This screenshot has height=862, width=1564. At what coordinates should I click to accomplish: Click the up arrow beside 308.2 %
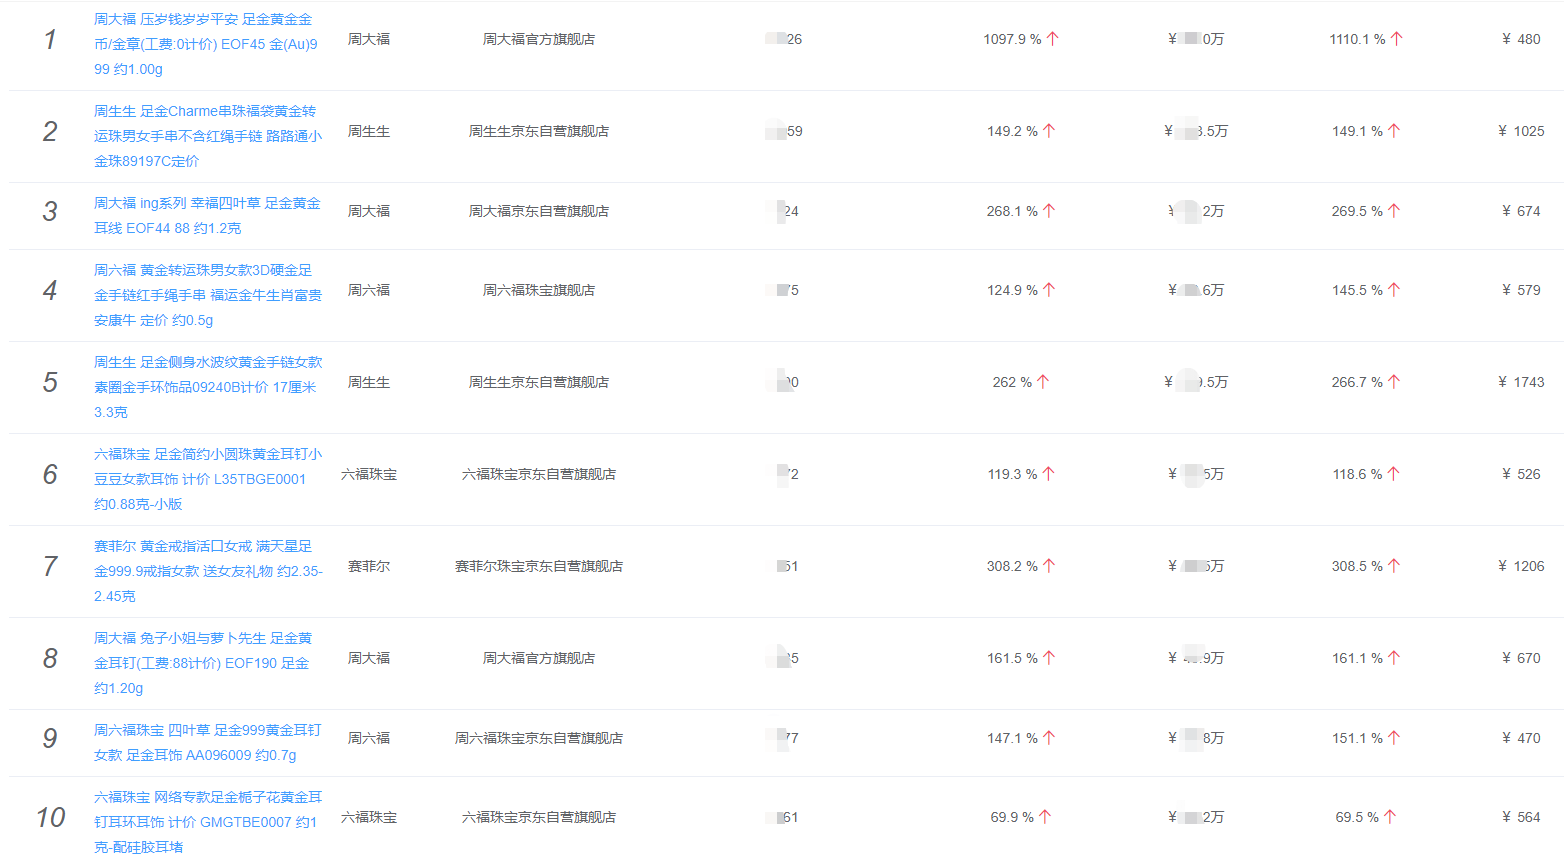pos(1048,566)
